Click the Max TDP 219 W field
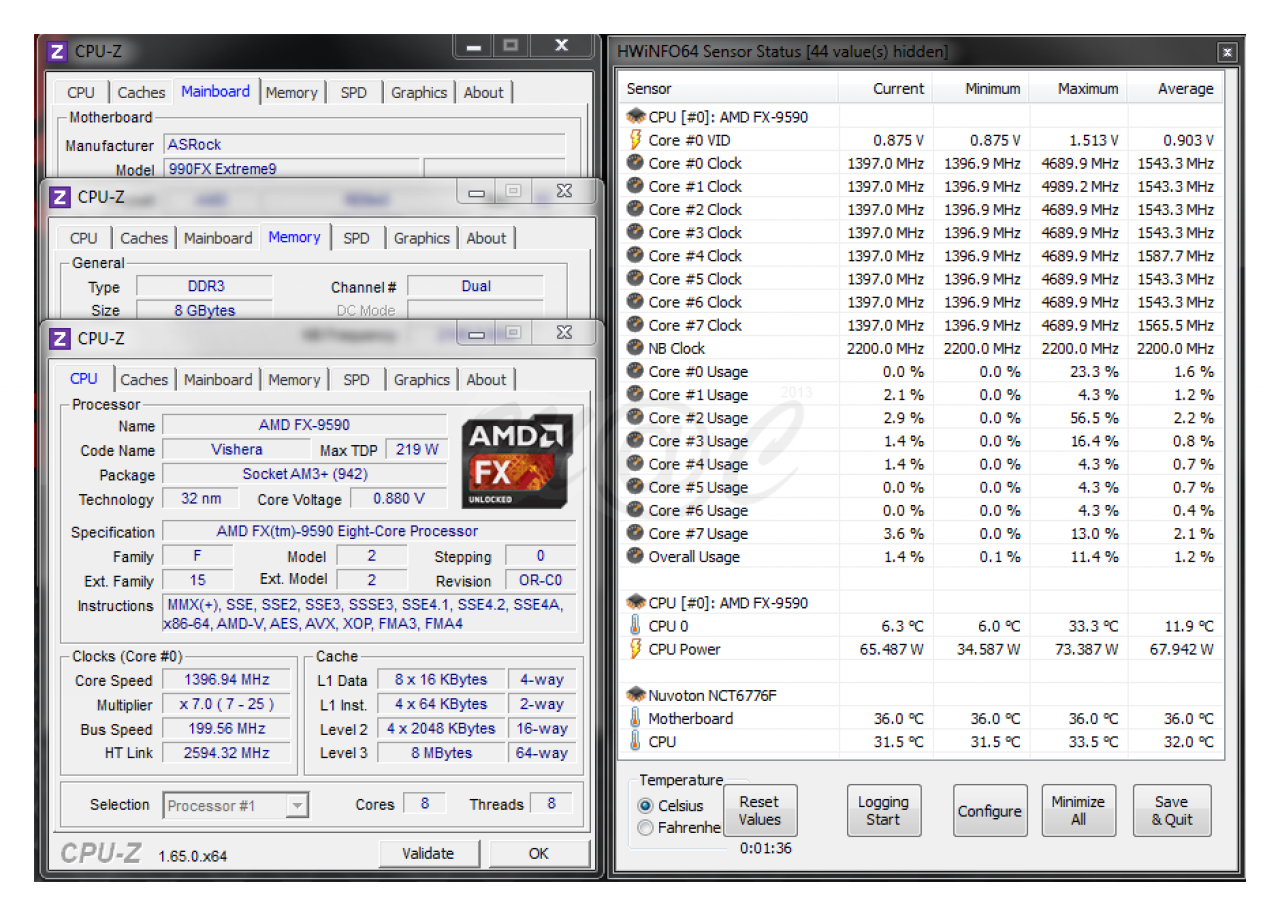The image size is (1280, 916). [x=417, y=450]
